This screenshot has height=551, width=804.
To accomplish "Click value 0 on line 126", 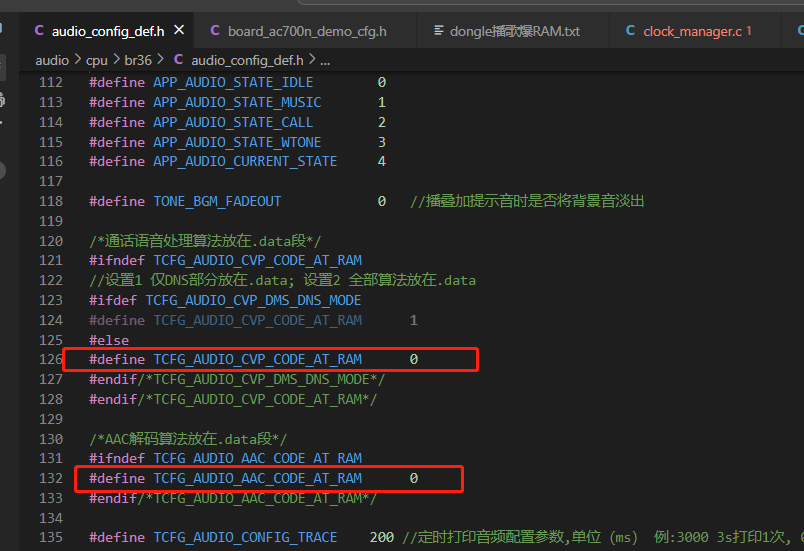I will (414, 360).
